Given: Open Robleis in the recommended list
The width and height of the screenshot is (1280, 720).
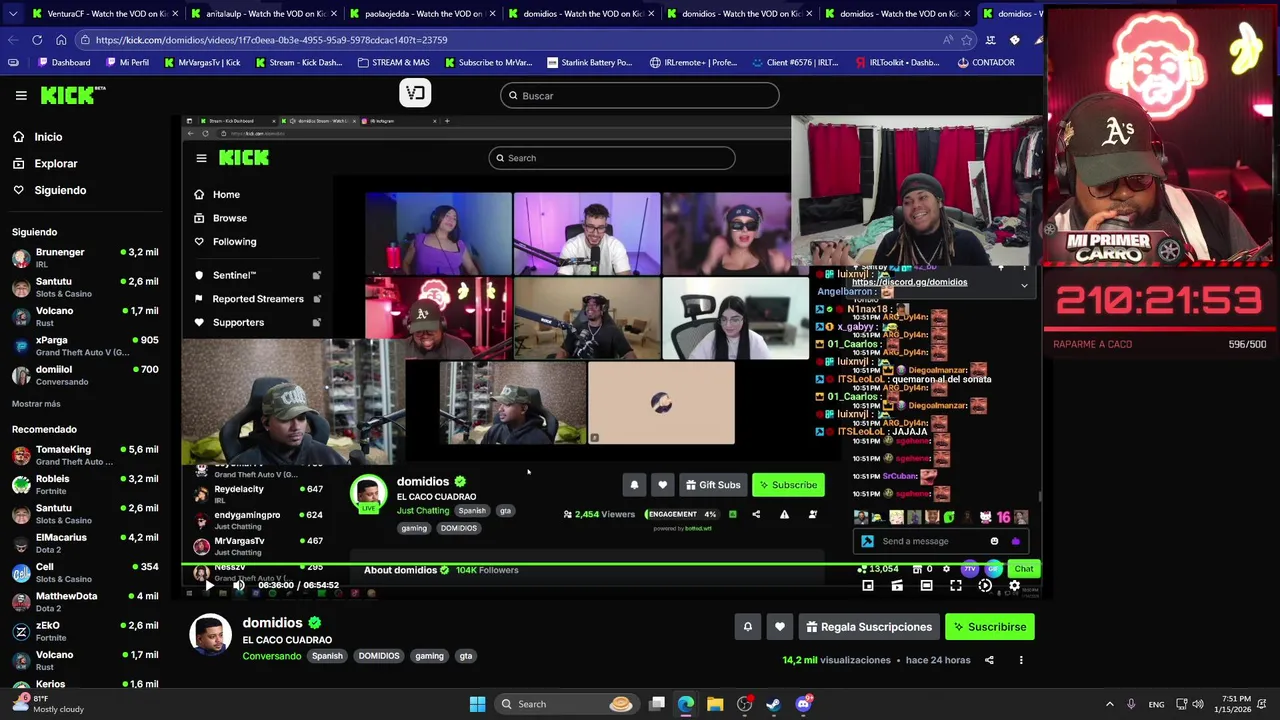Looking at the screenshot, I should point(85,484).
